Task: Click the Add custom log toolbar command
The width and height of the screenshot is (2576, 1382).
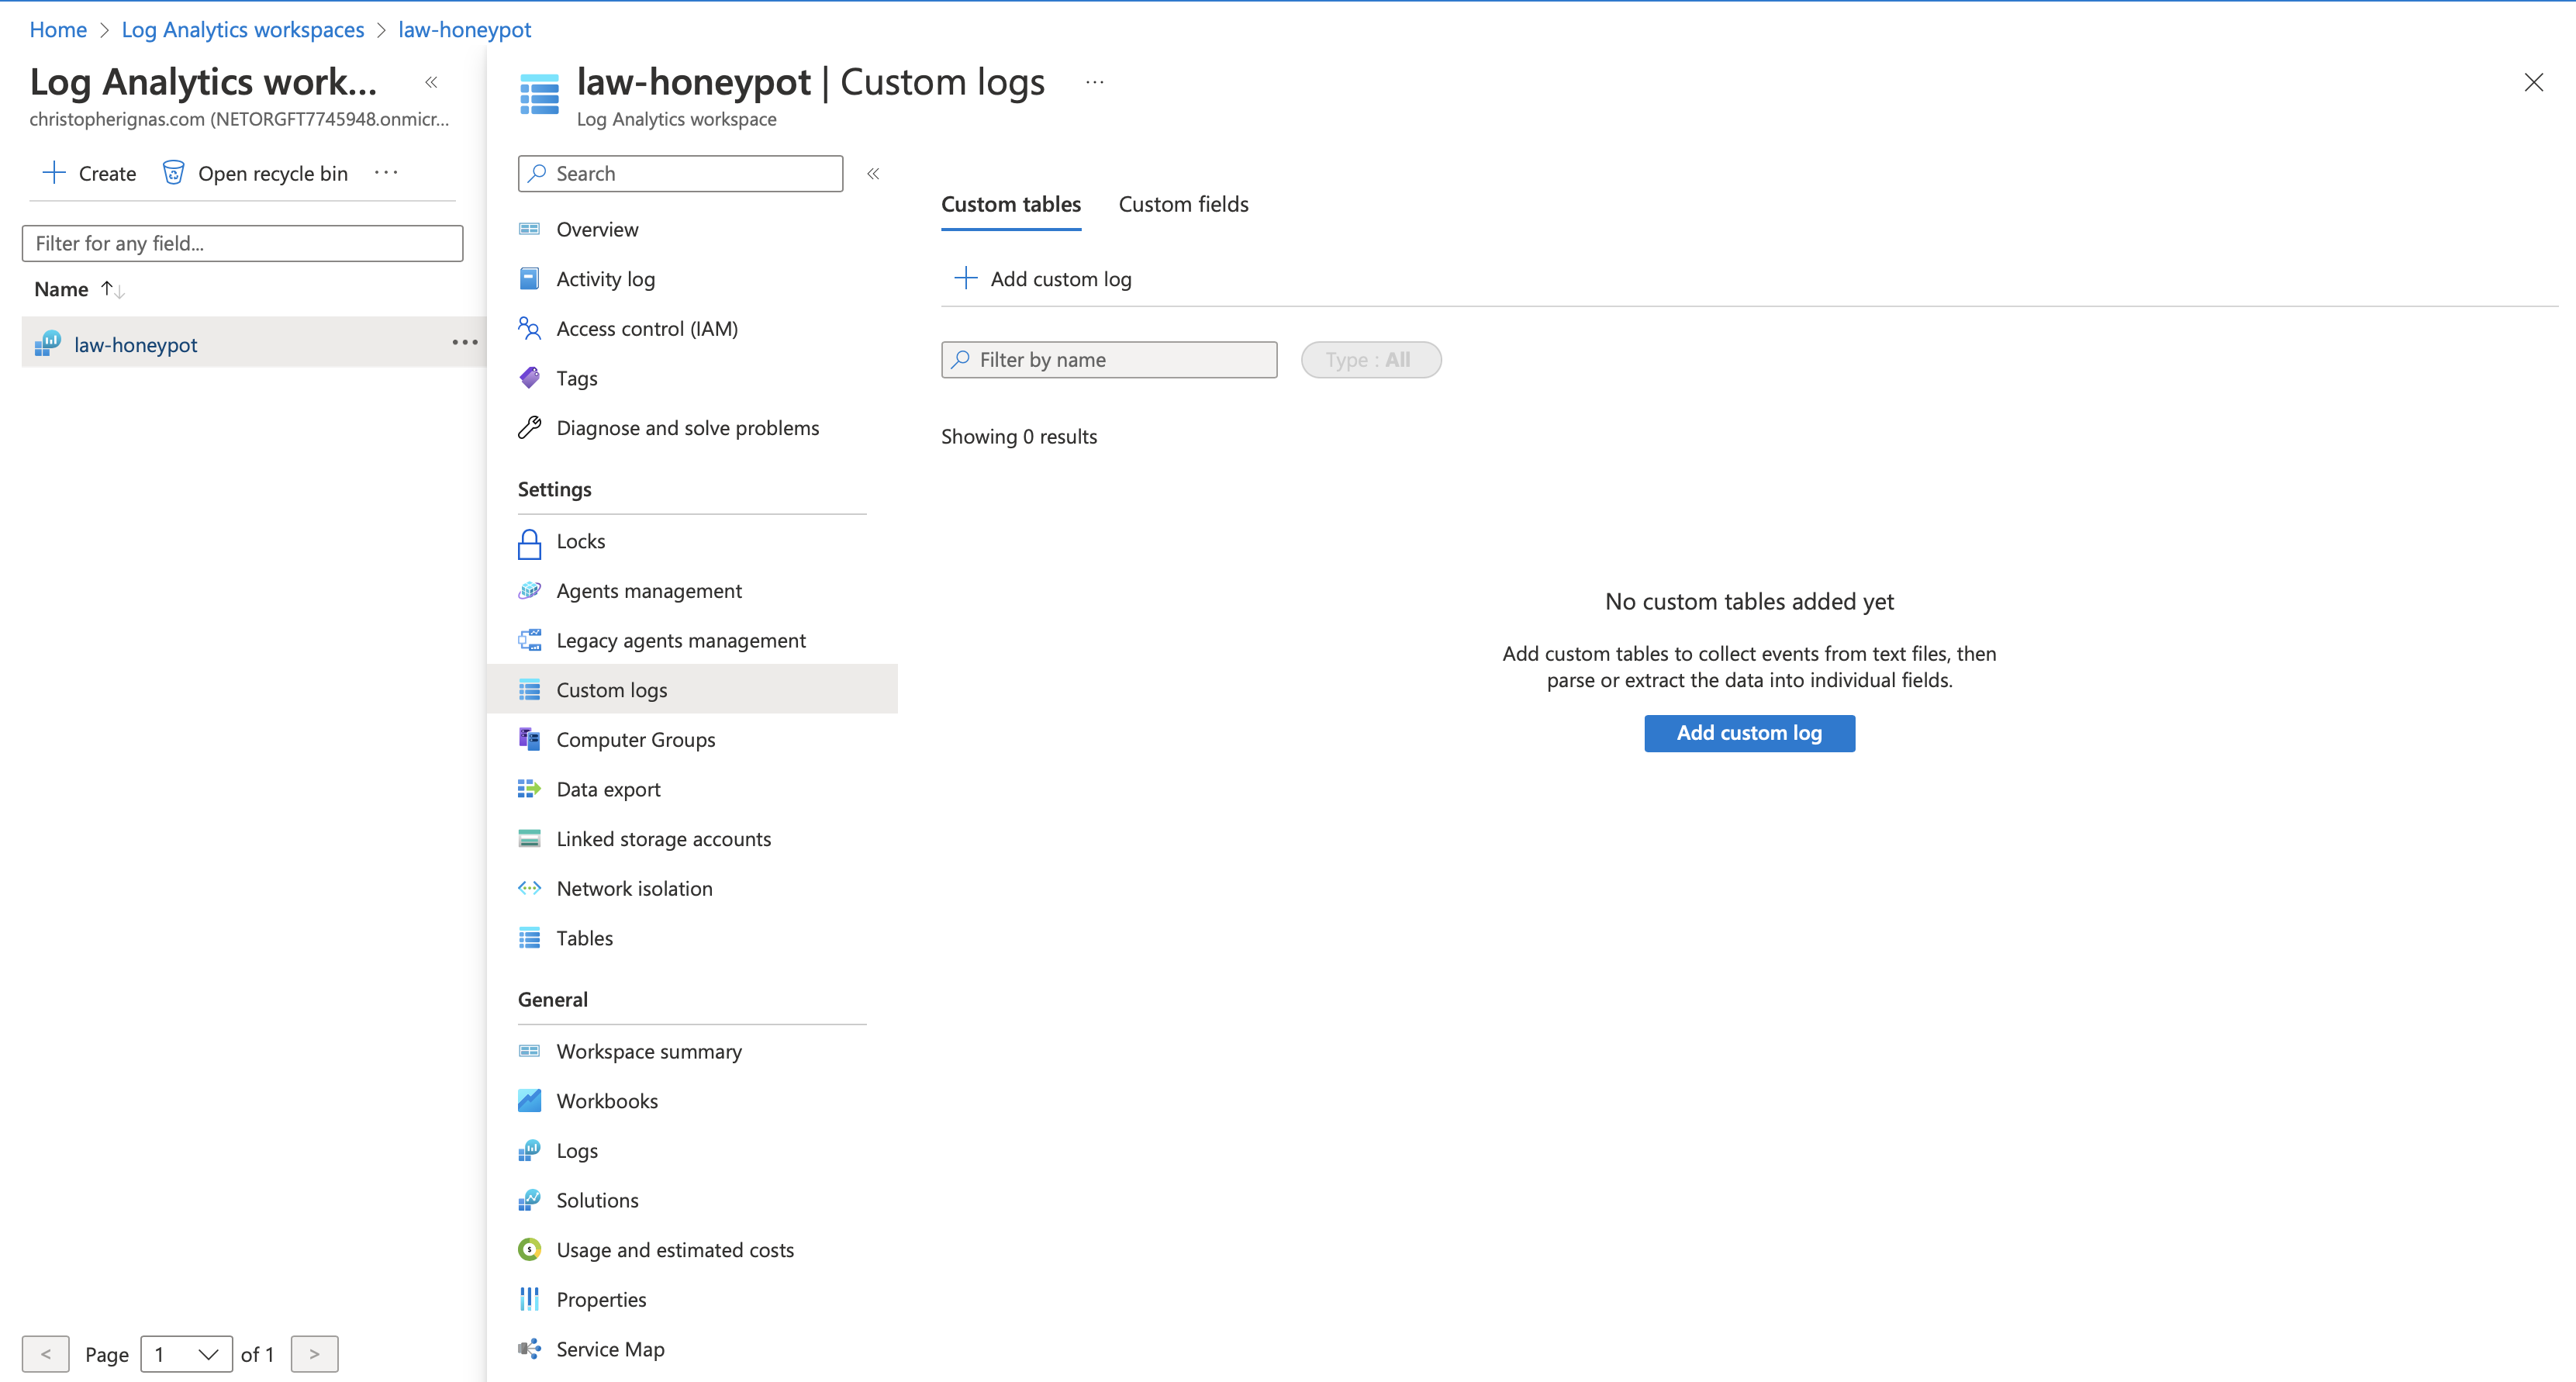Action: 1042,279
